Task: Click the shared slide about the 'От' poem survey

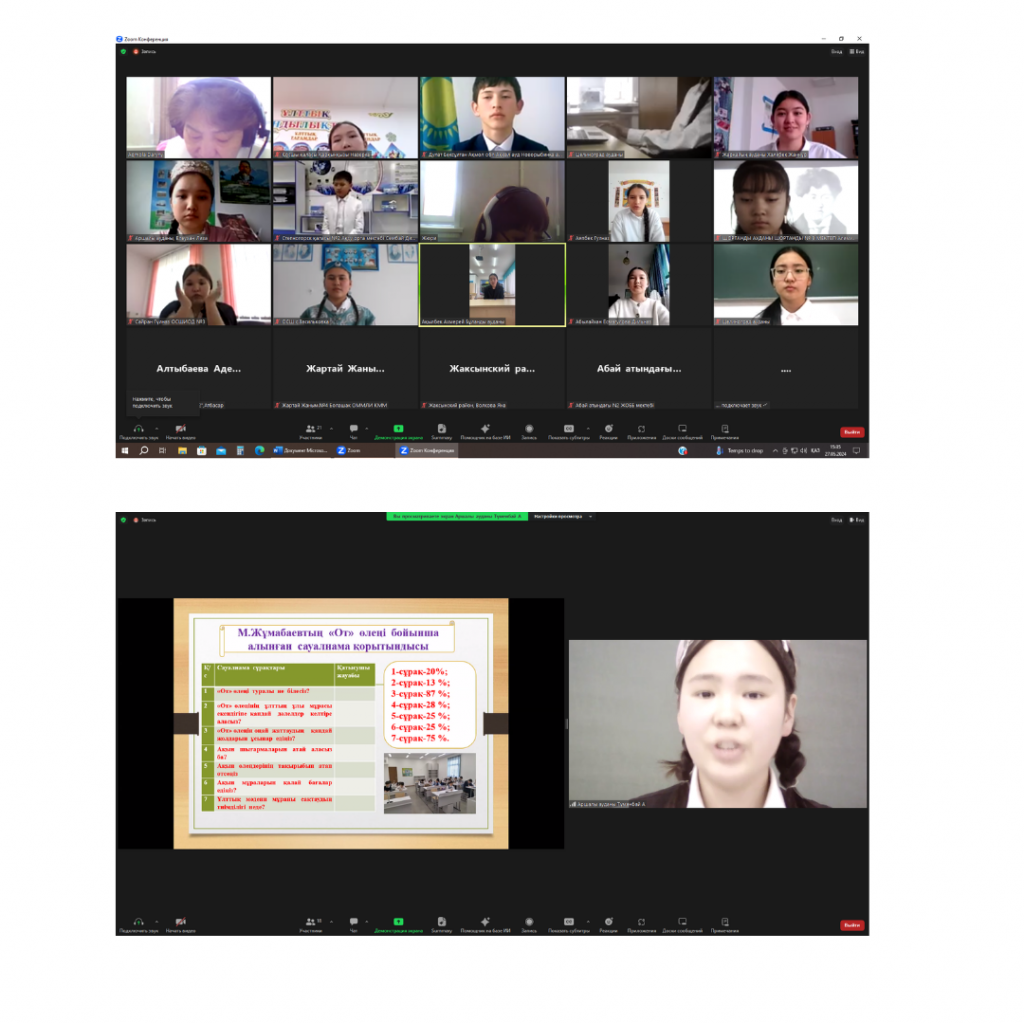Action: point(341,724)
